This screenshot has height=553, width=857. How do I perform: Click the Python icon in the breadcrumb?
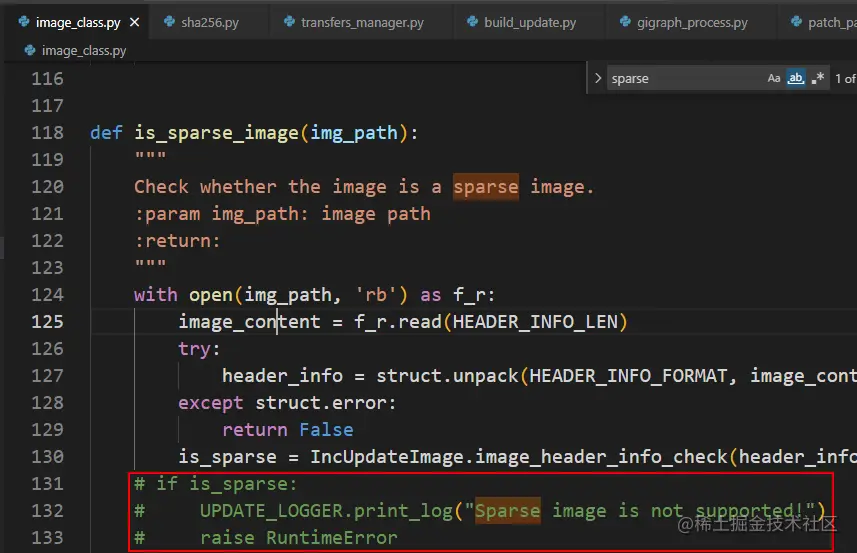30,50
